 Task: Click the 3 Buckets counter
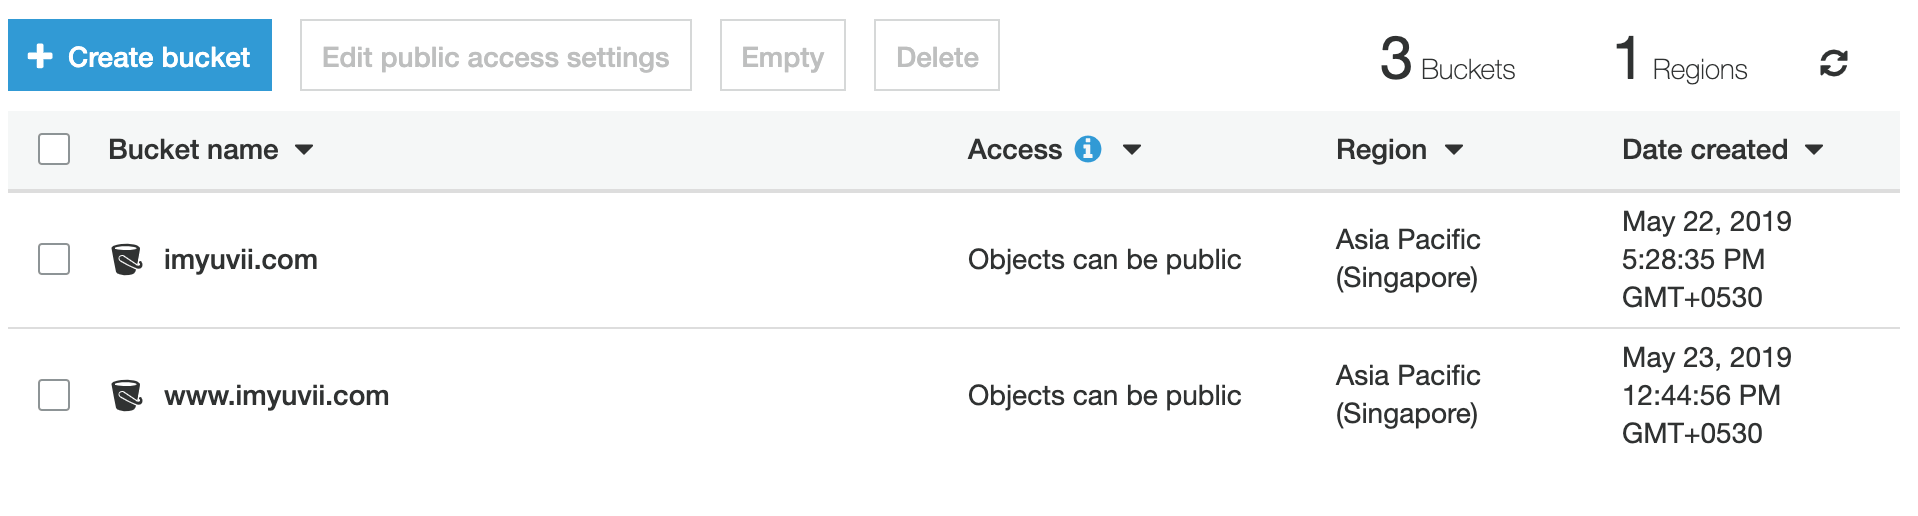pos(1448,60)
